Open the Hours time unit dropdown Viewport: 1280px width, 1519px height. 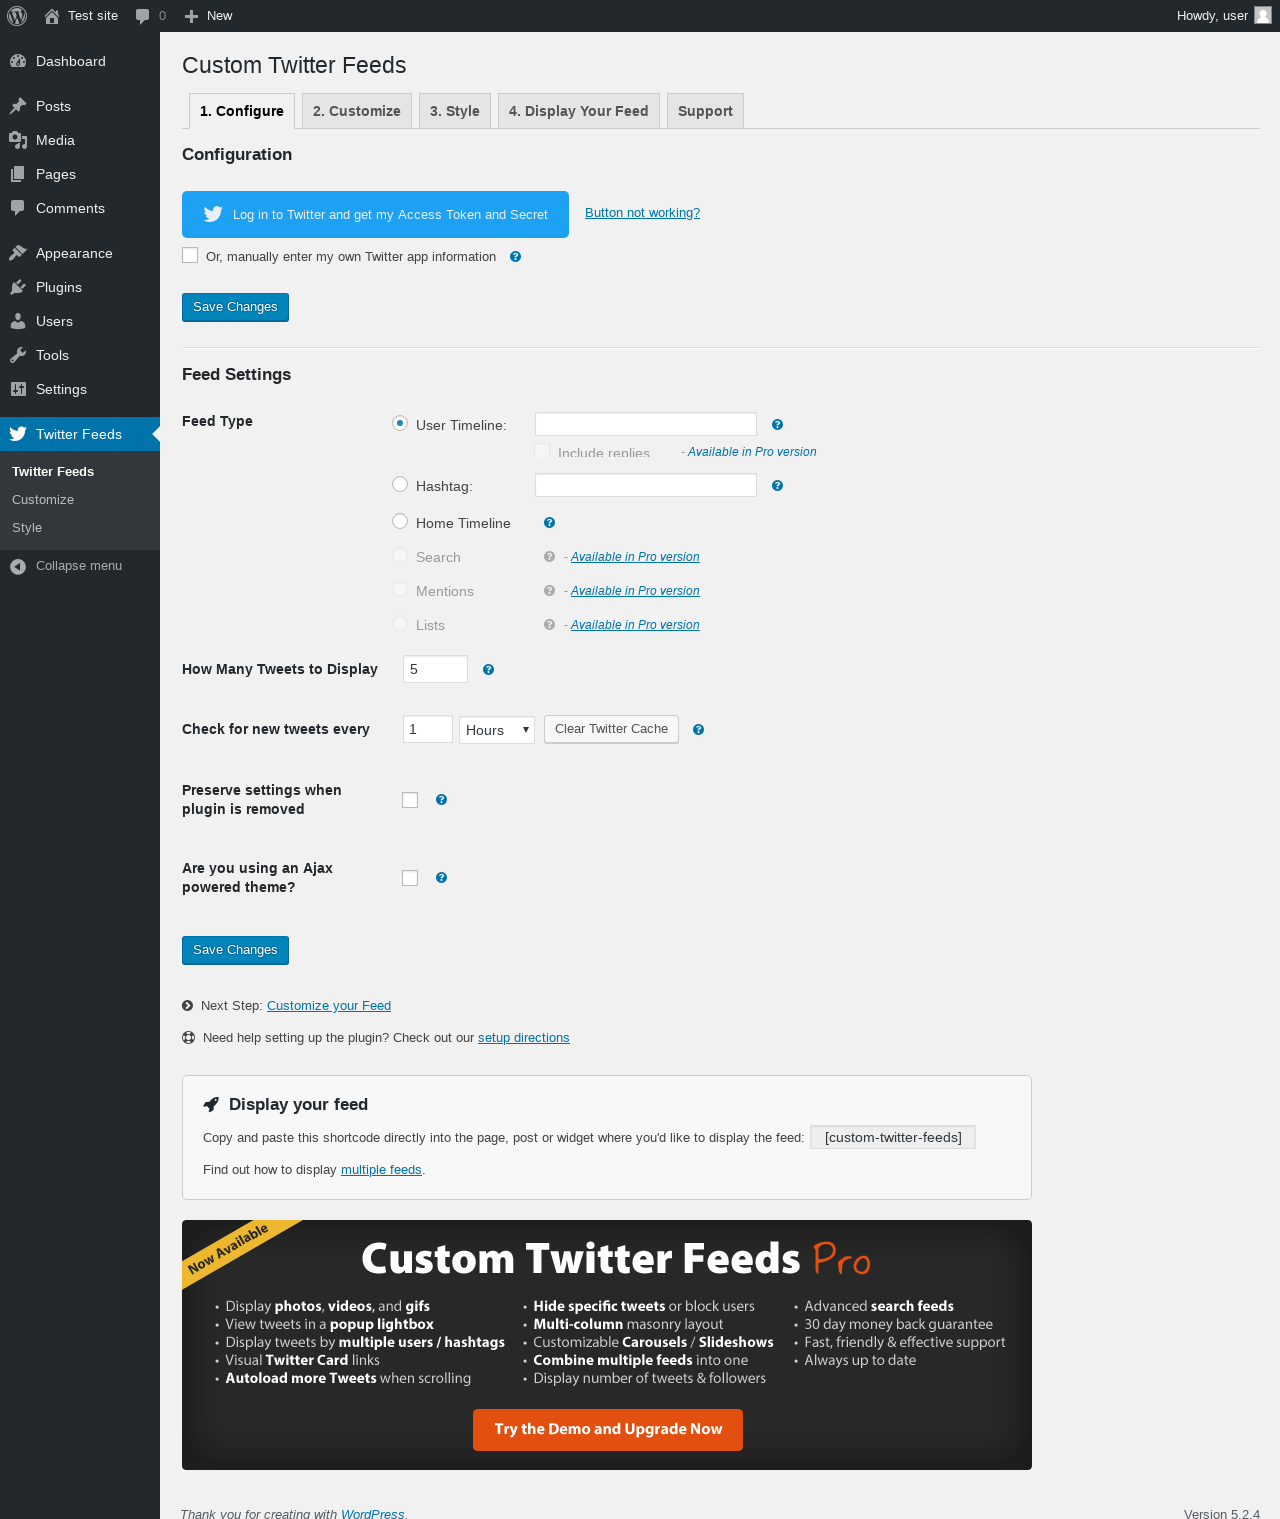coord(497,730)
